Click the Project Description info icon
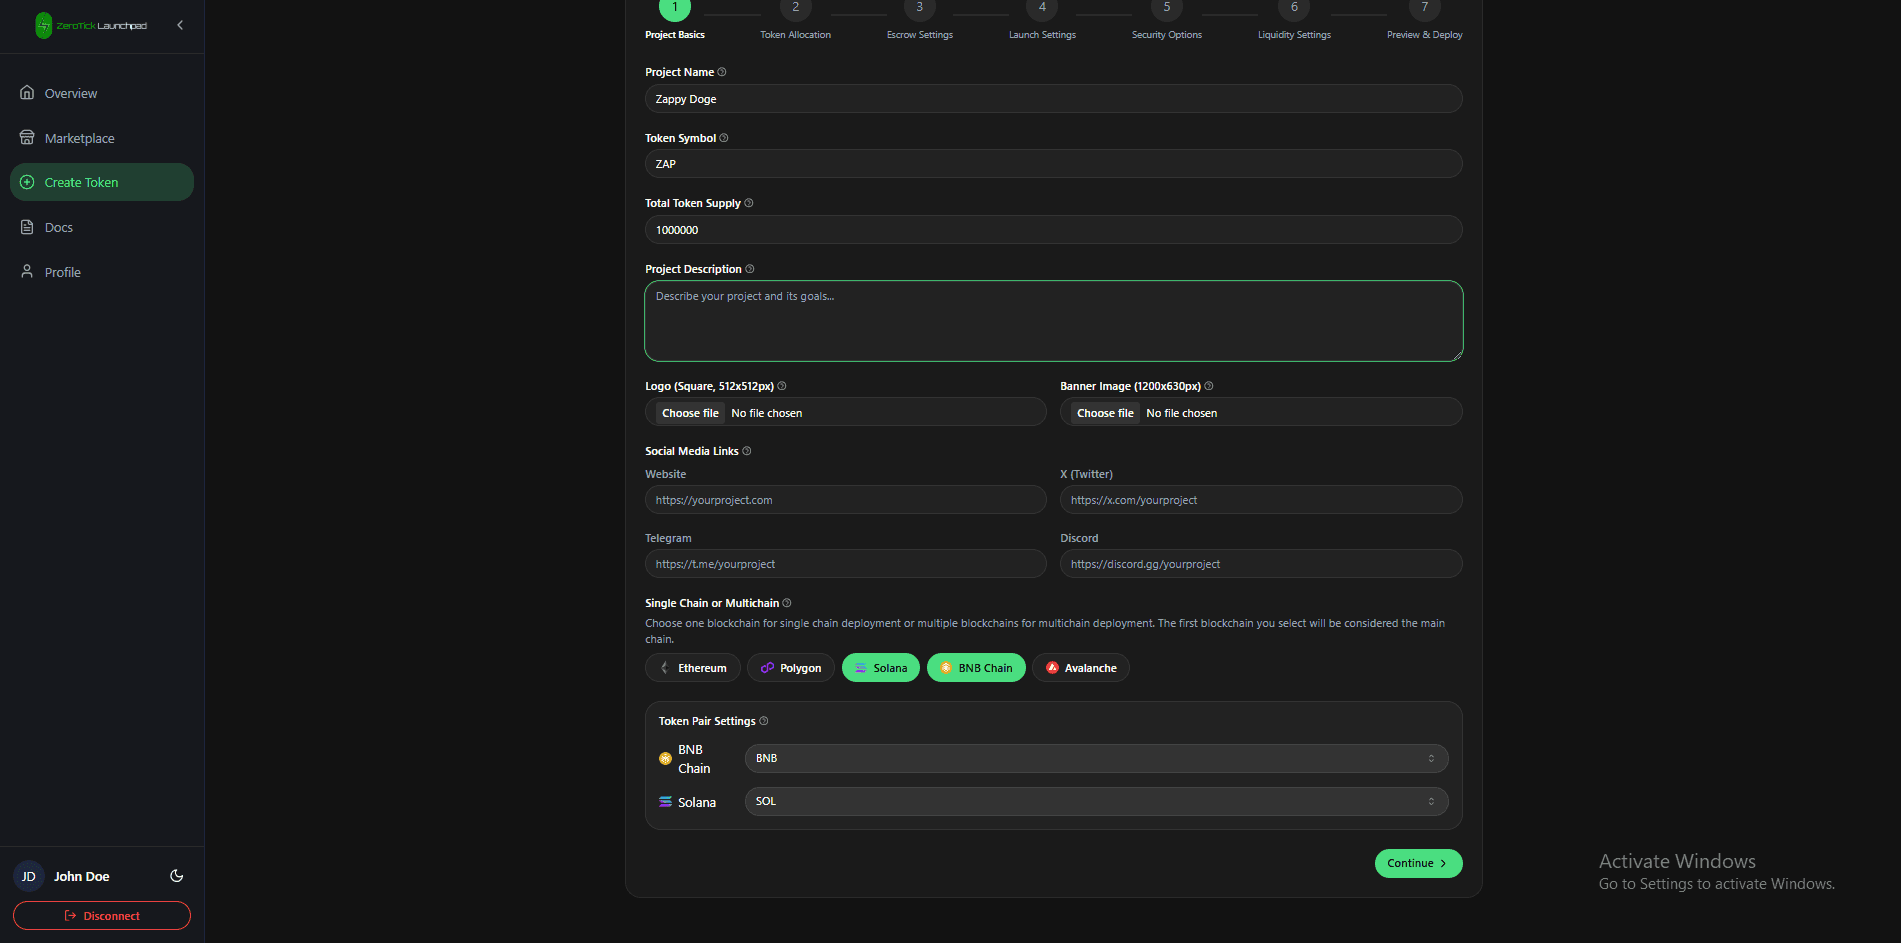This screenshot has width=1901, height=943. click(750, 269)
